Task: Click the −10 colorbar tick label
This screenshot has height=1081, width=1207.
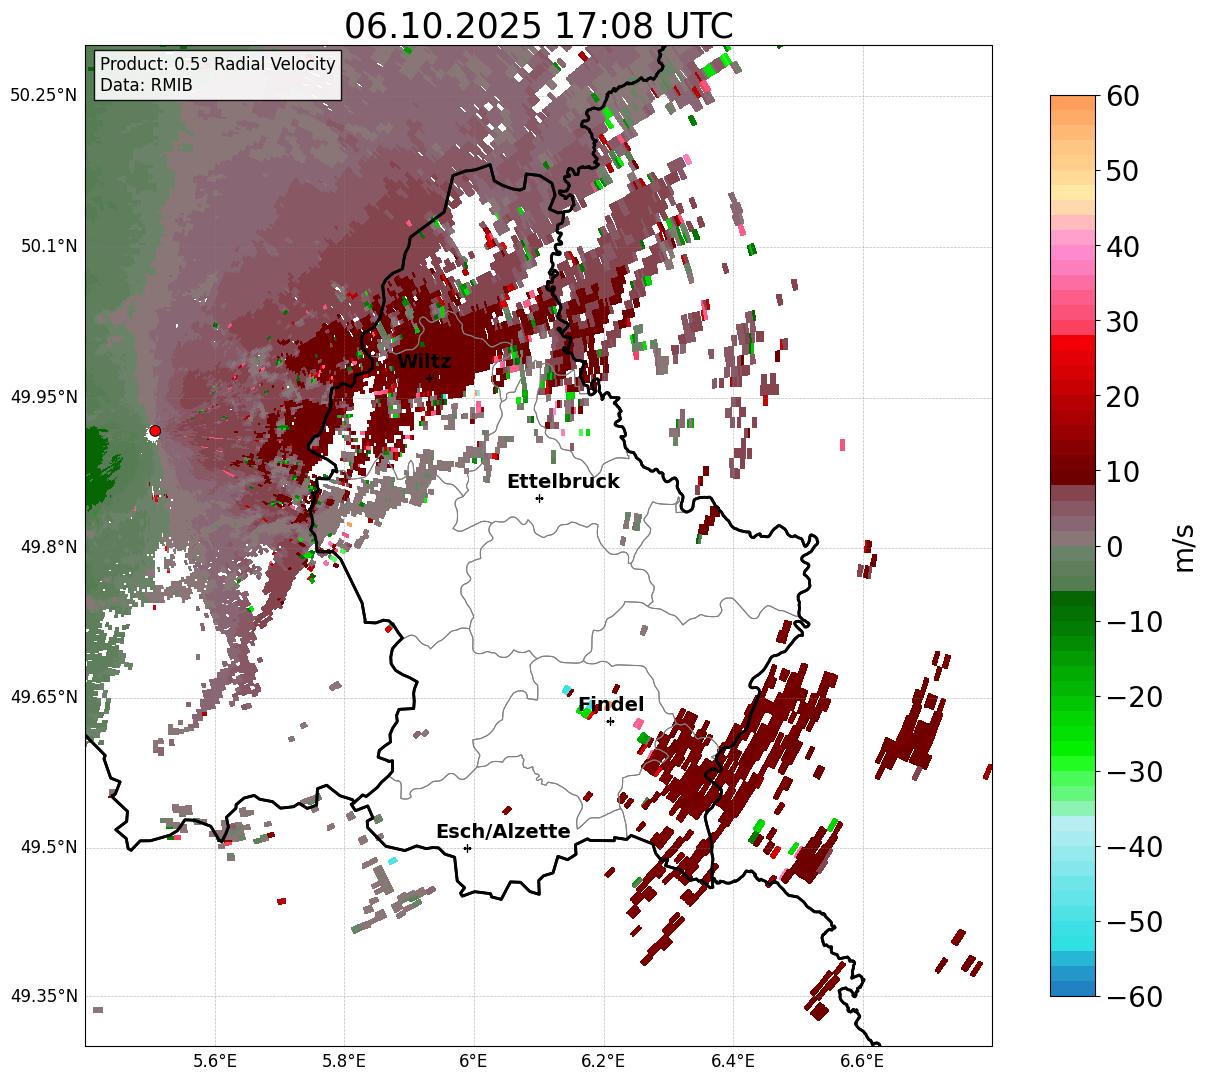Action: 1135,622
